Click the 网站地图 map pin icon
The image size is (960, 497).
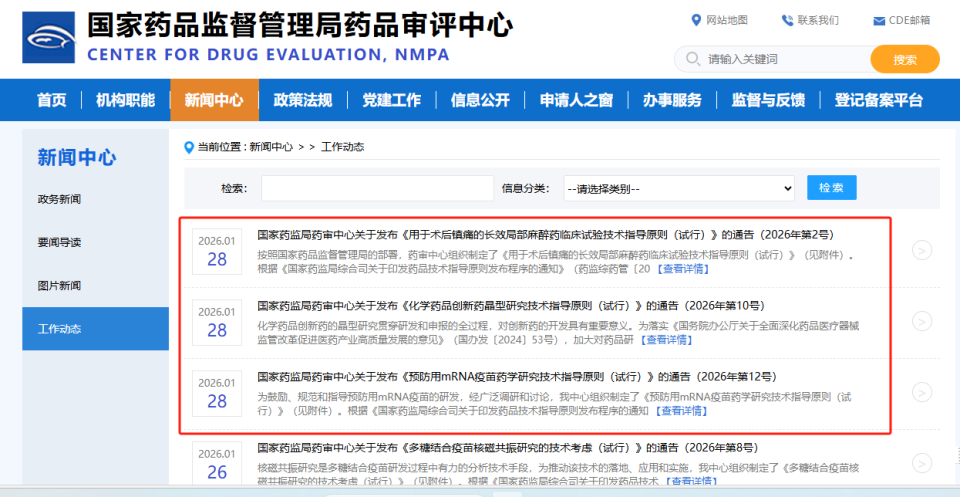(x=696, y=20)
